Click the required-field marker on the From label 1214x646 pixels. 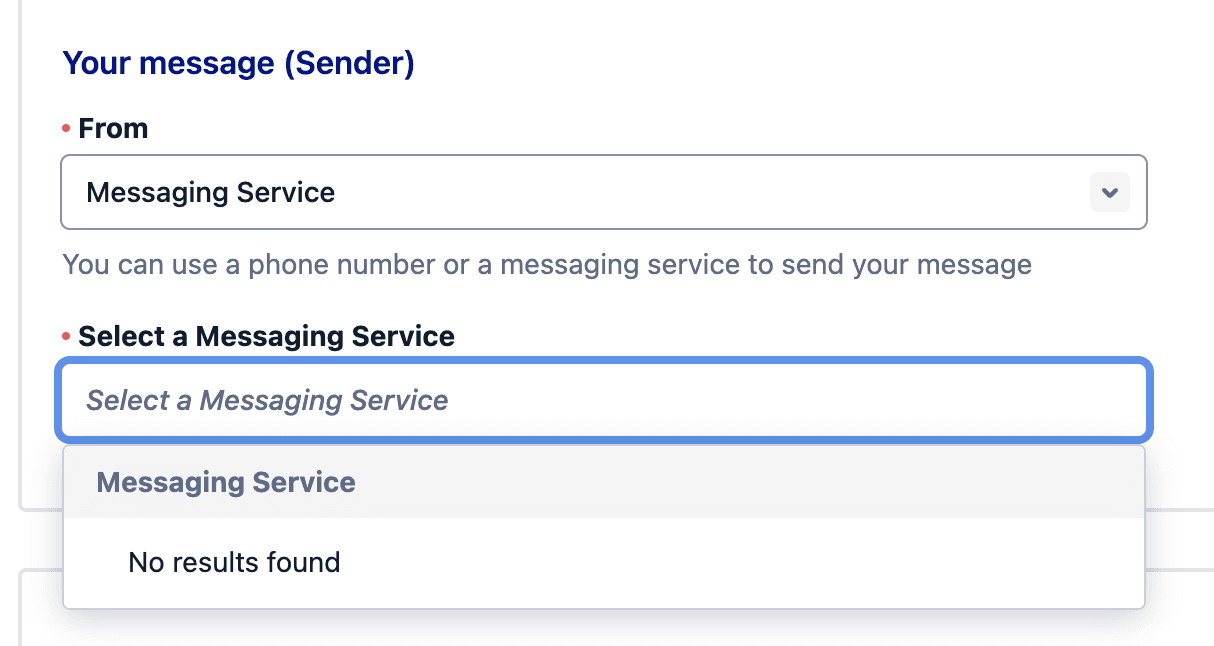66,128
